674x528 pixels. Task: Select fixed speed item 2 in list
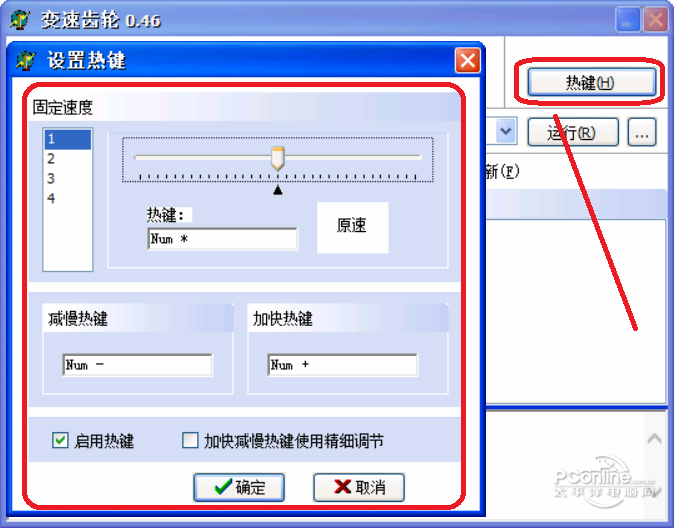[x=68, y=159]
